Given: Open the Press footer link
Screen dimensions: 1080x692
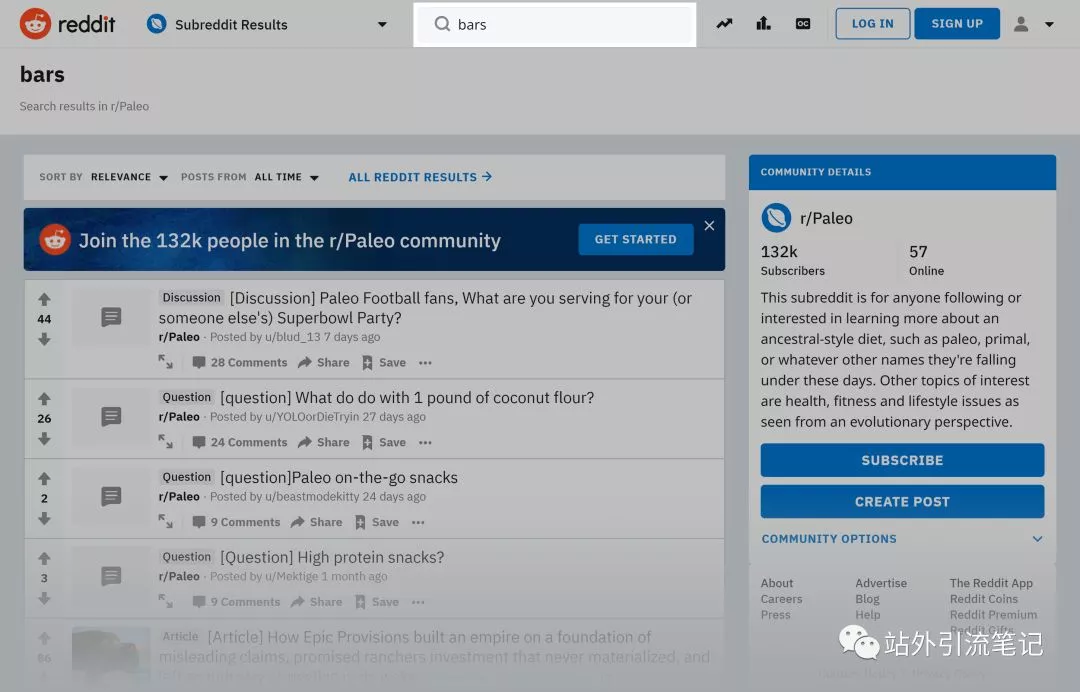Looking at the screenshot, I should 776,615.
